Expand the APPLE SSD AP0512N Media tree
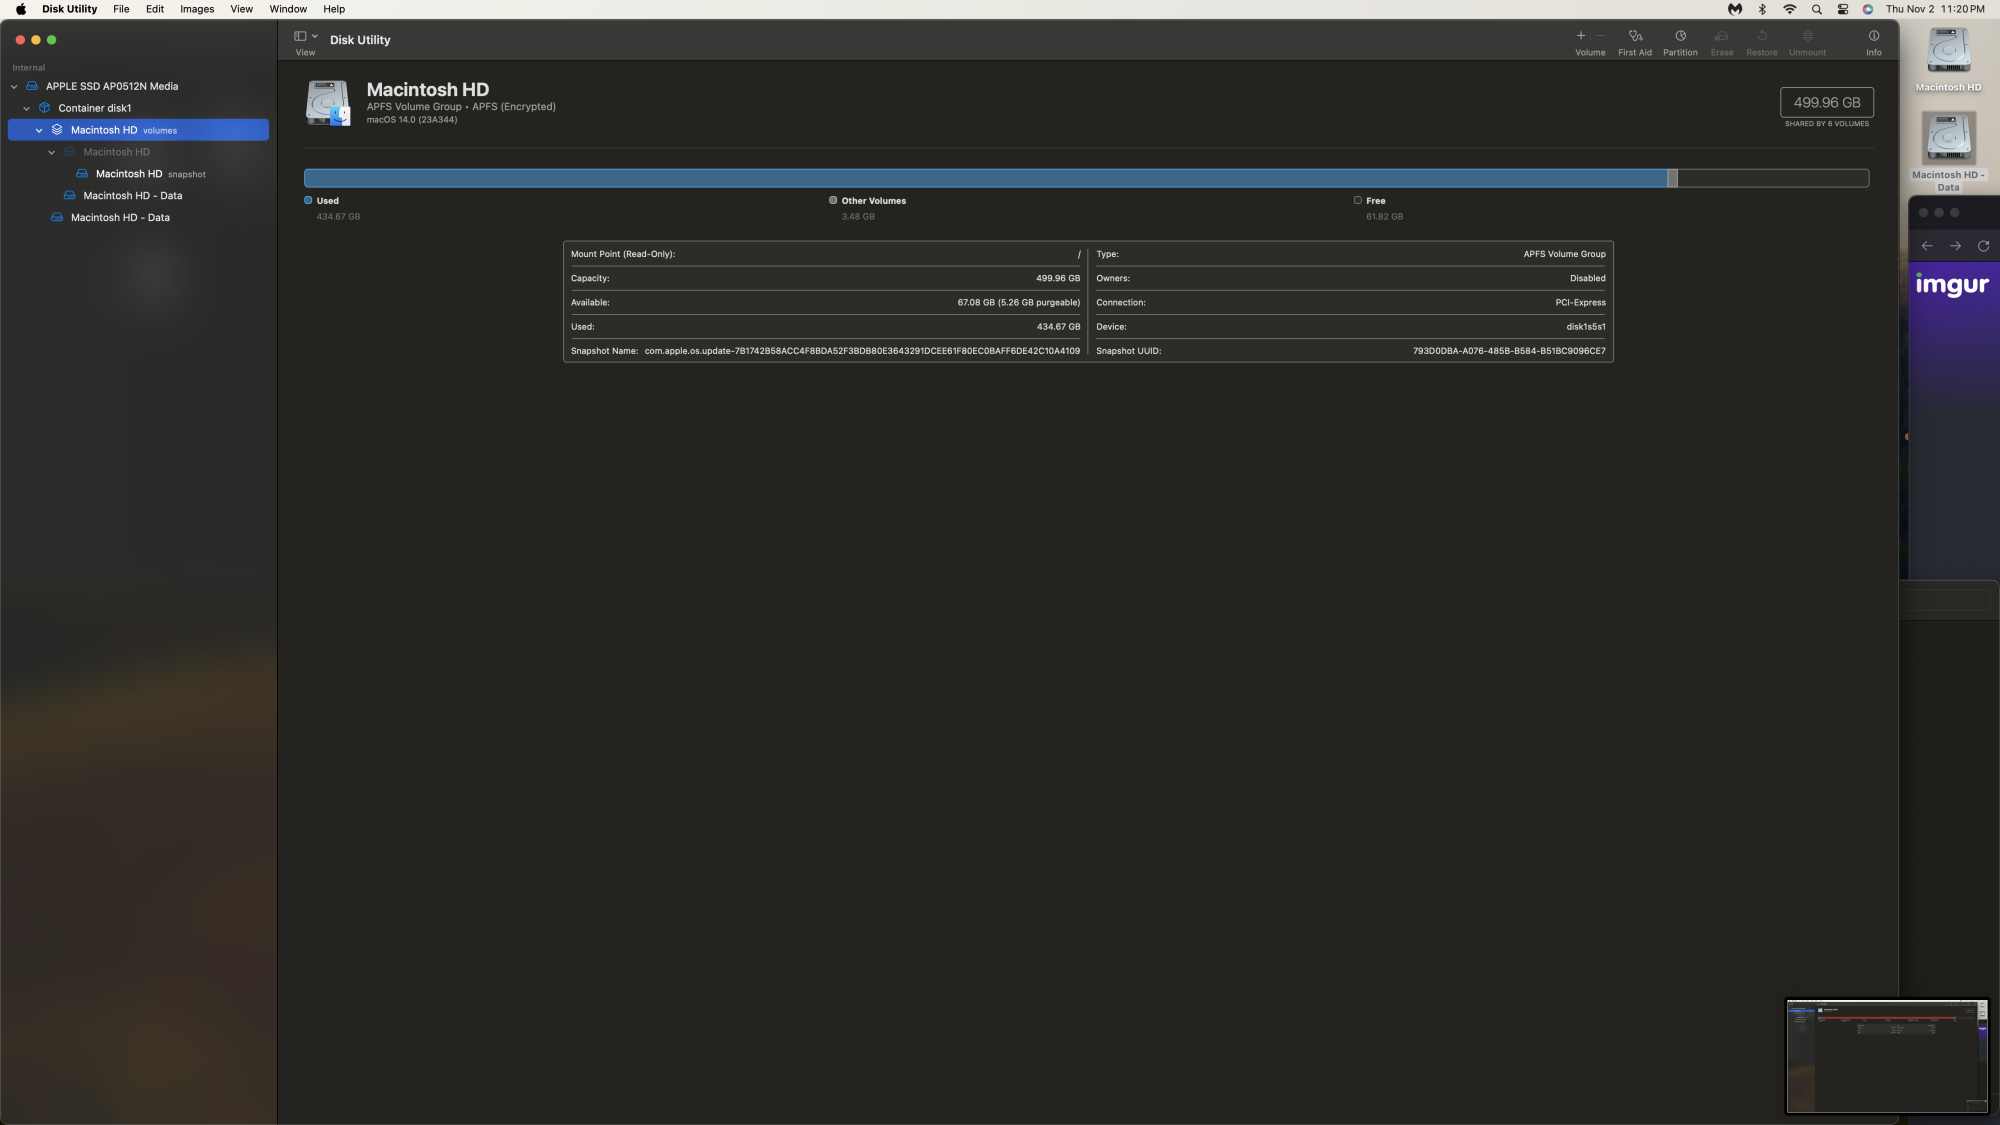This screenshot has height=1125, width=2000. click(x=14, y=85)
